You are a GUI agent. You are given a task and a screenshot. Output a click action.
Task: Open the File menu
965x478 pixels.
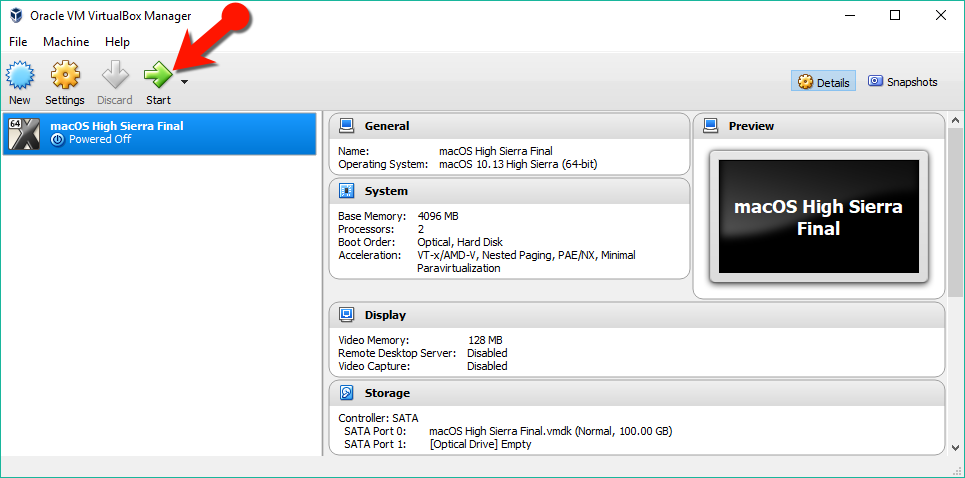pyautogui.click(x=18, y=42)
